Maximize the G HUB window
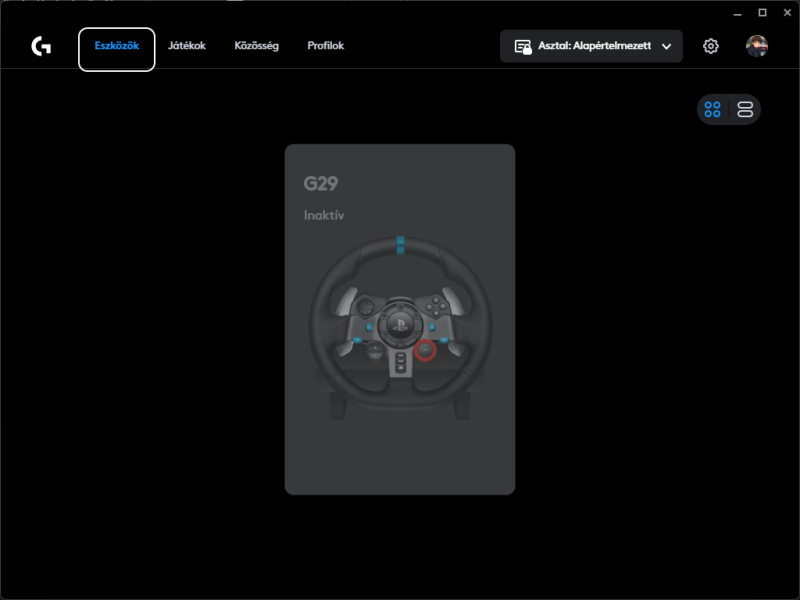Viewport: 800px width, 600px height. click(x=762, y=13)
